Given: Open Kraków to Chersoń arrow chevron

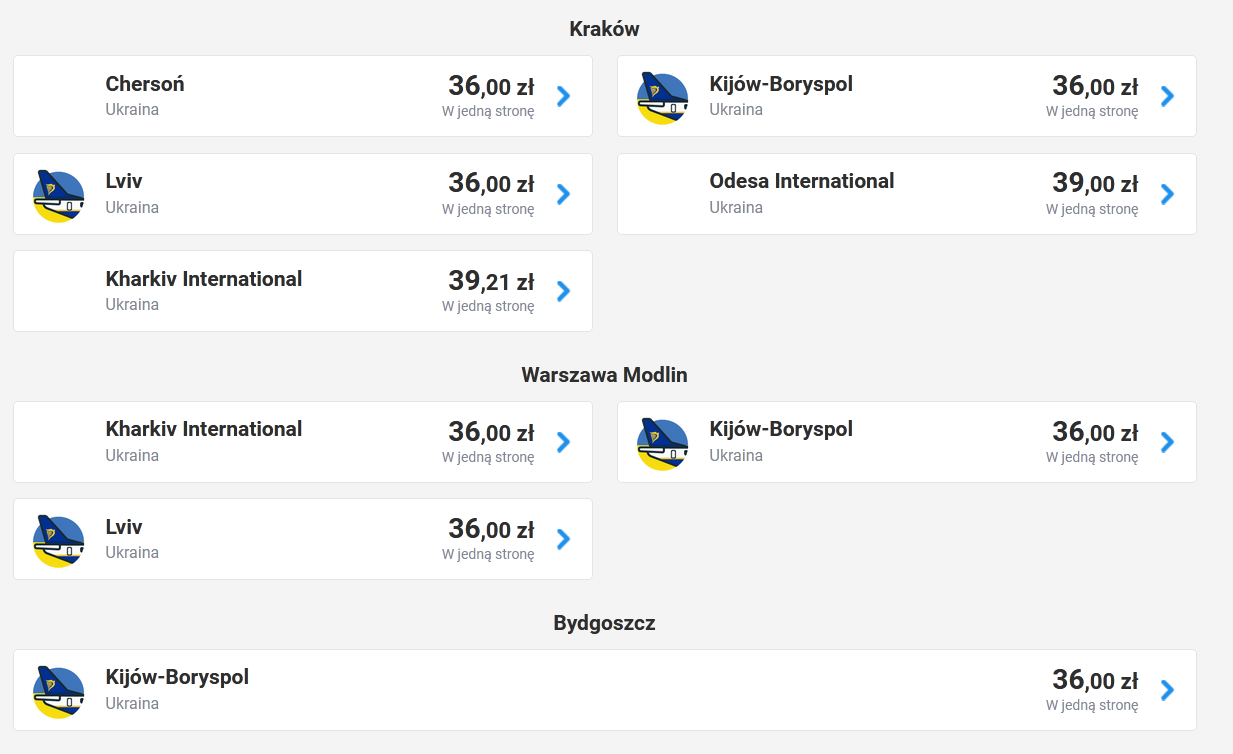Looking at the screenshot, I should 563,96.
